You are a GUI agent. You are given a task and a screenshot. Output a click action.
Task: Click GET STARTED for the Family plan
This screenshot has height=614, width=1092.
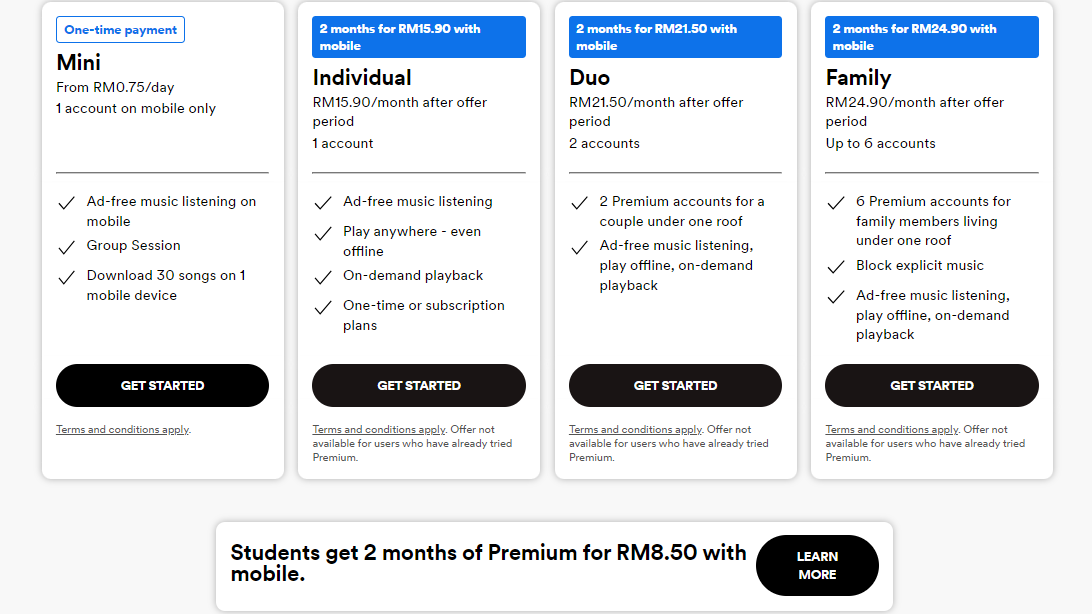931,385
